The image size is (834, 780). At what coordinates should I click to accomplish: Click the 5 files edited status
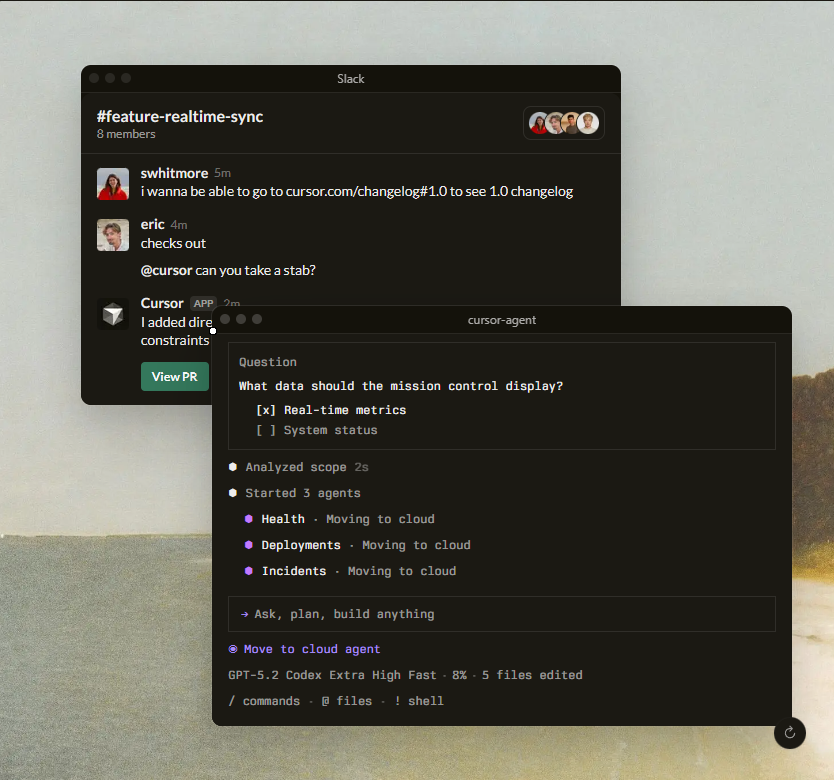tap(532, 675)
